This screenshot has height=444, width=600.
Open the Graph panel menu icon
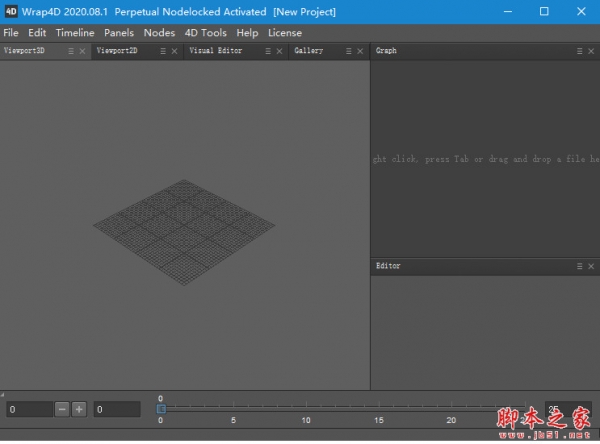[580, 51]
